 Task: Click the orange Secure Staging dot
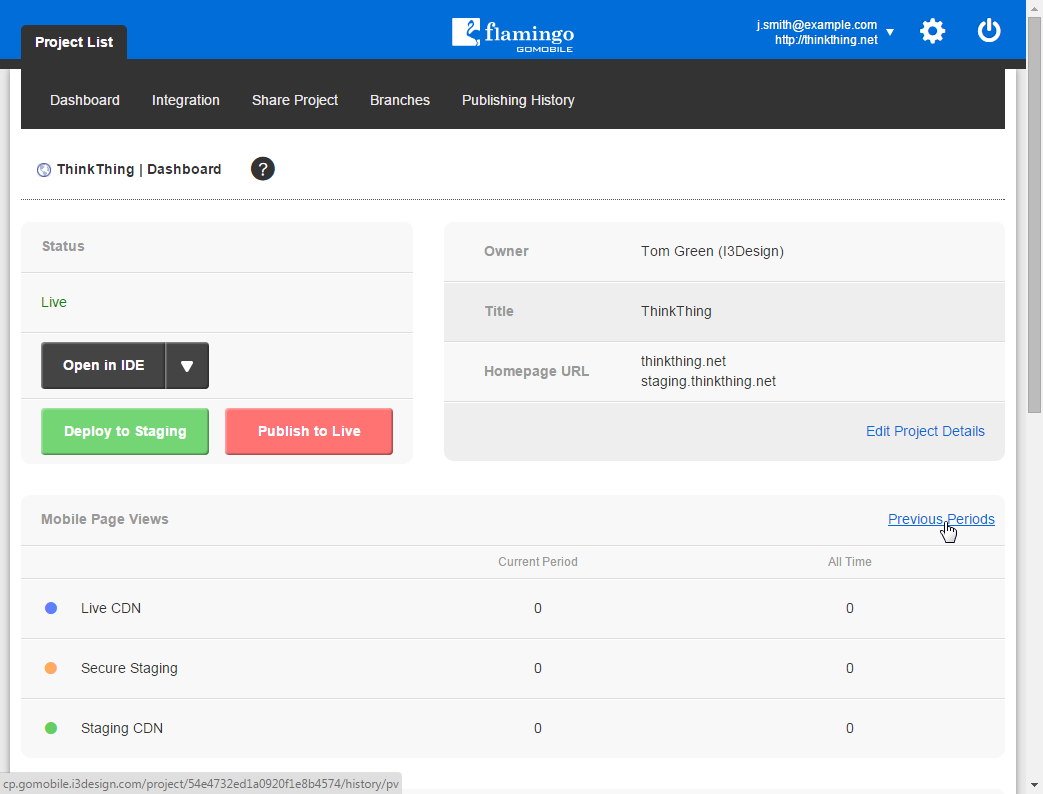pos(51,668)
